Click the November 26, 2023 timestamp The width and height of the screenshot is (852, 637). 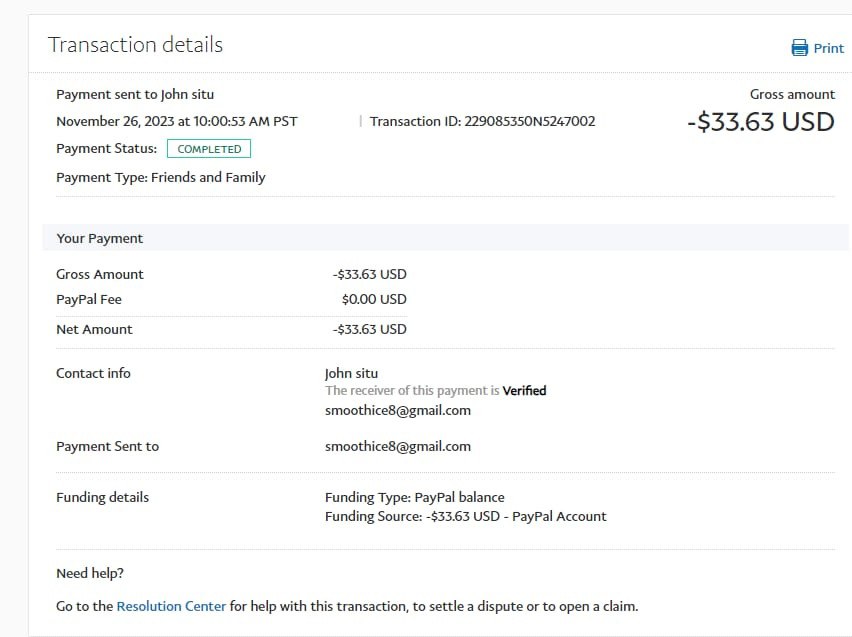(176, 121)
